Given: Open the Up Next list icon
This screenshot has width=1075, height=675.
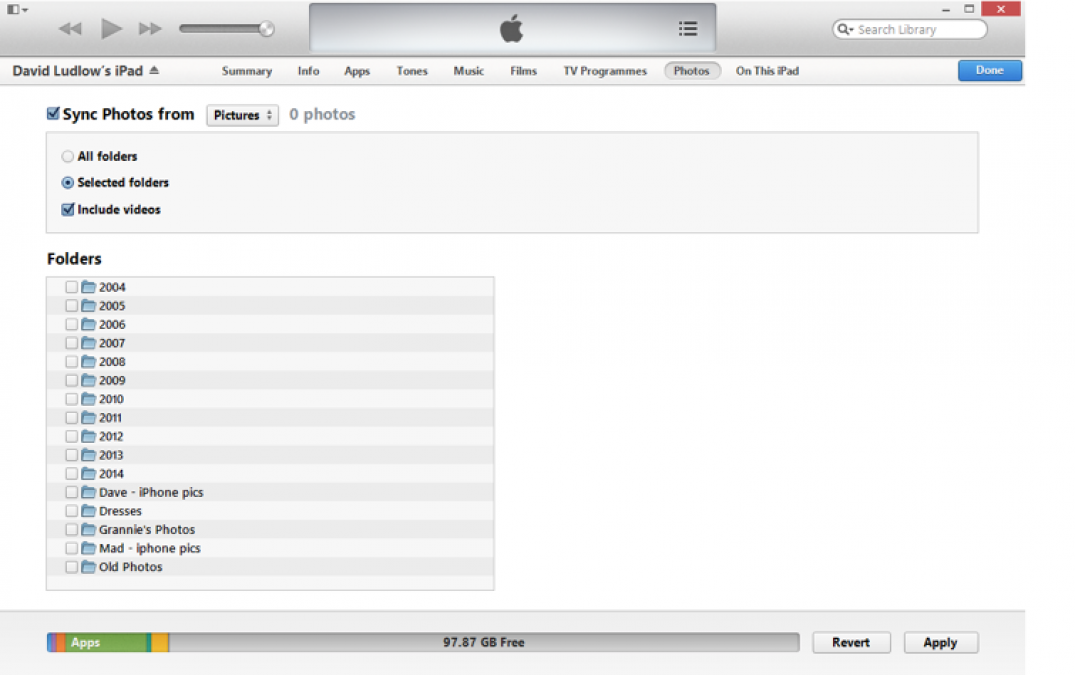Looking at the screenshot, I should pos(688,29).
